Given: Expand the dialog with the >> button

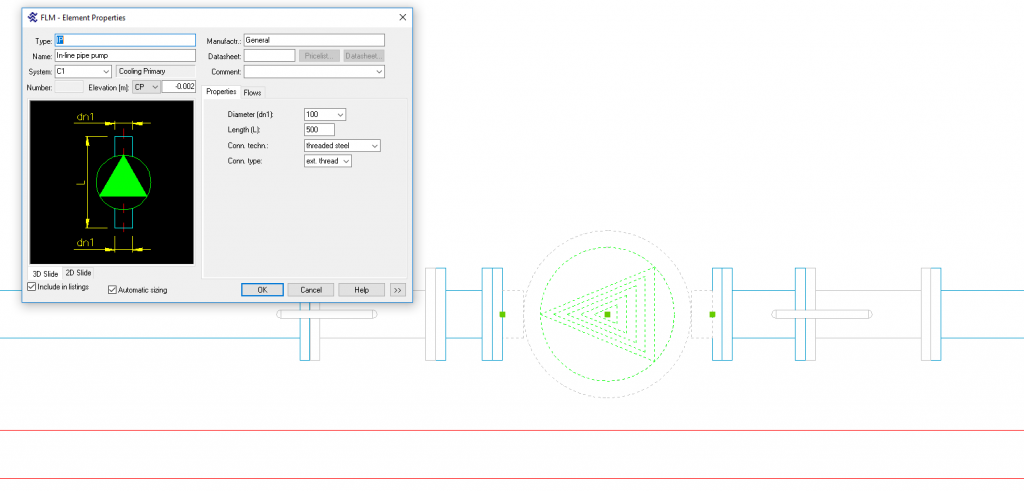Looking at the screenshot, I should point(397,290).
